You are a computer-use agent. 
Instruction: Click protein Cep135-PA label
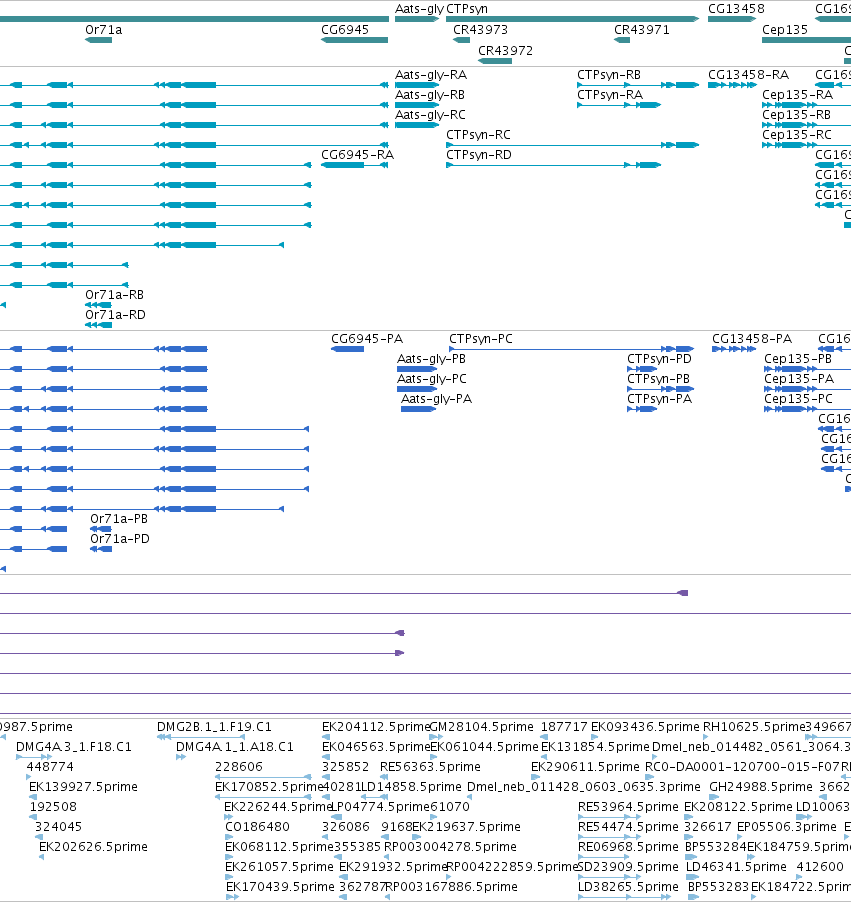pyautogui.click(x=799, y=379)
